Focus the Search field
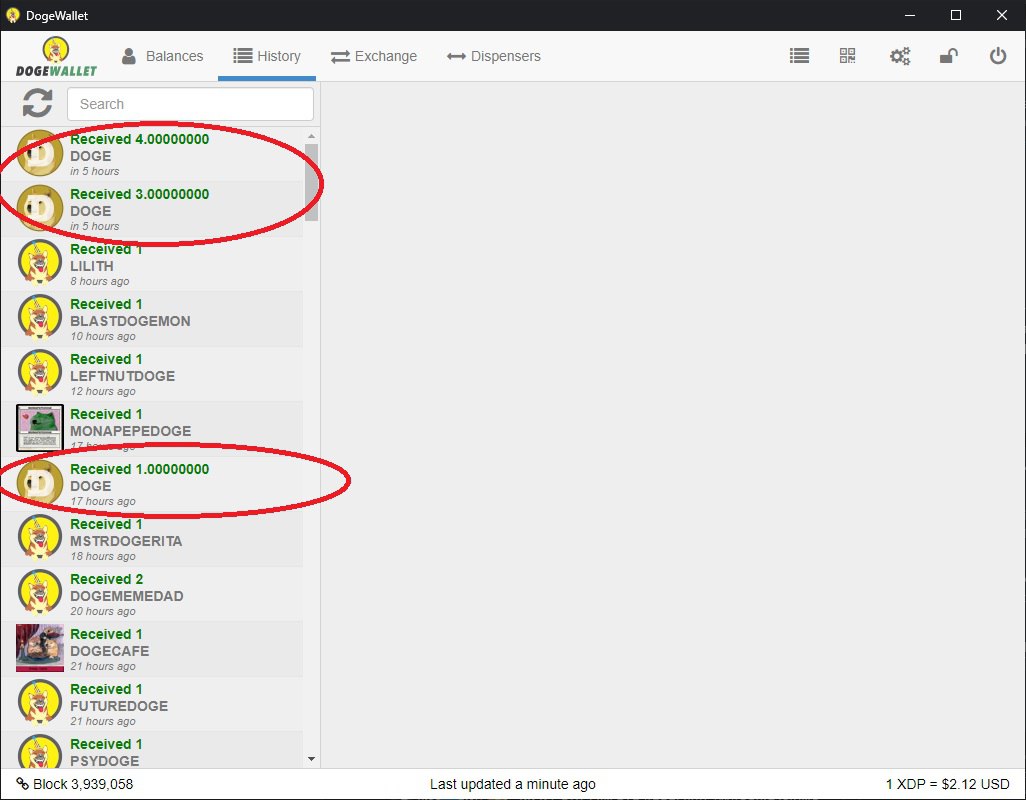The height and width of the screenshot is (800, 1026). (x=190, y=104)
